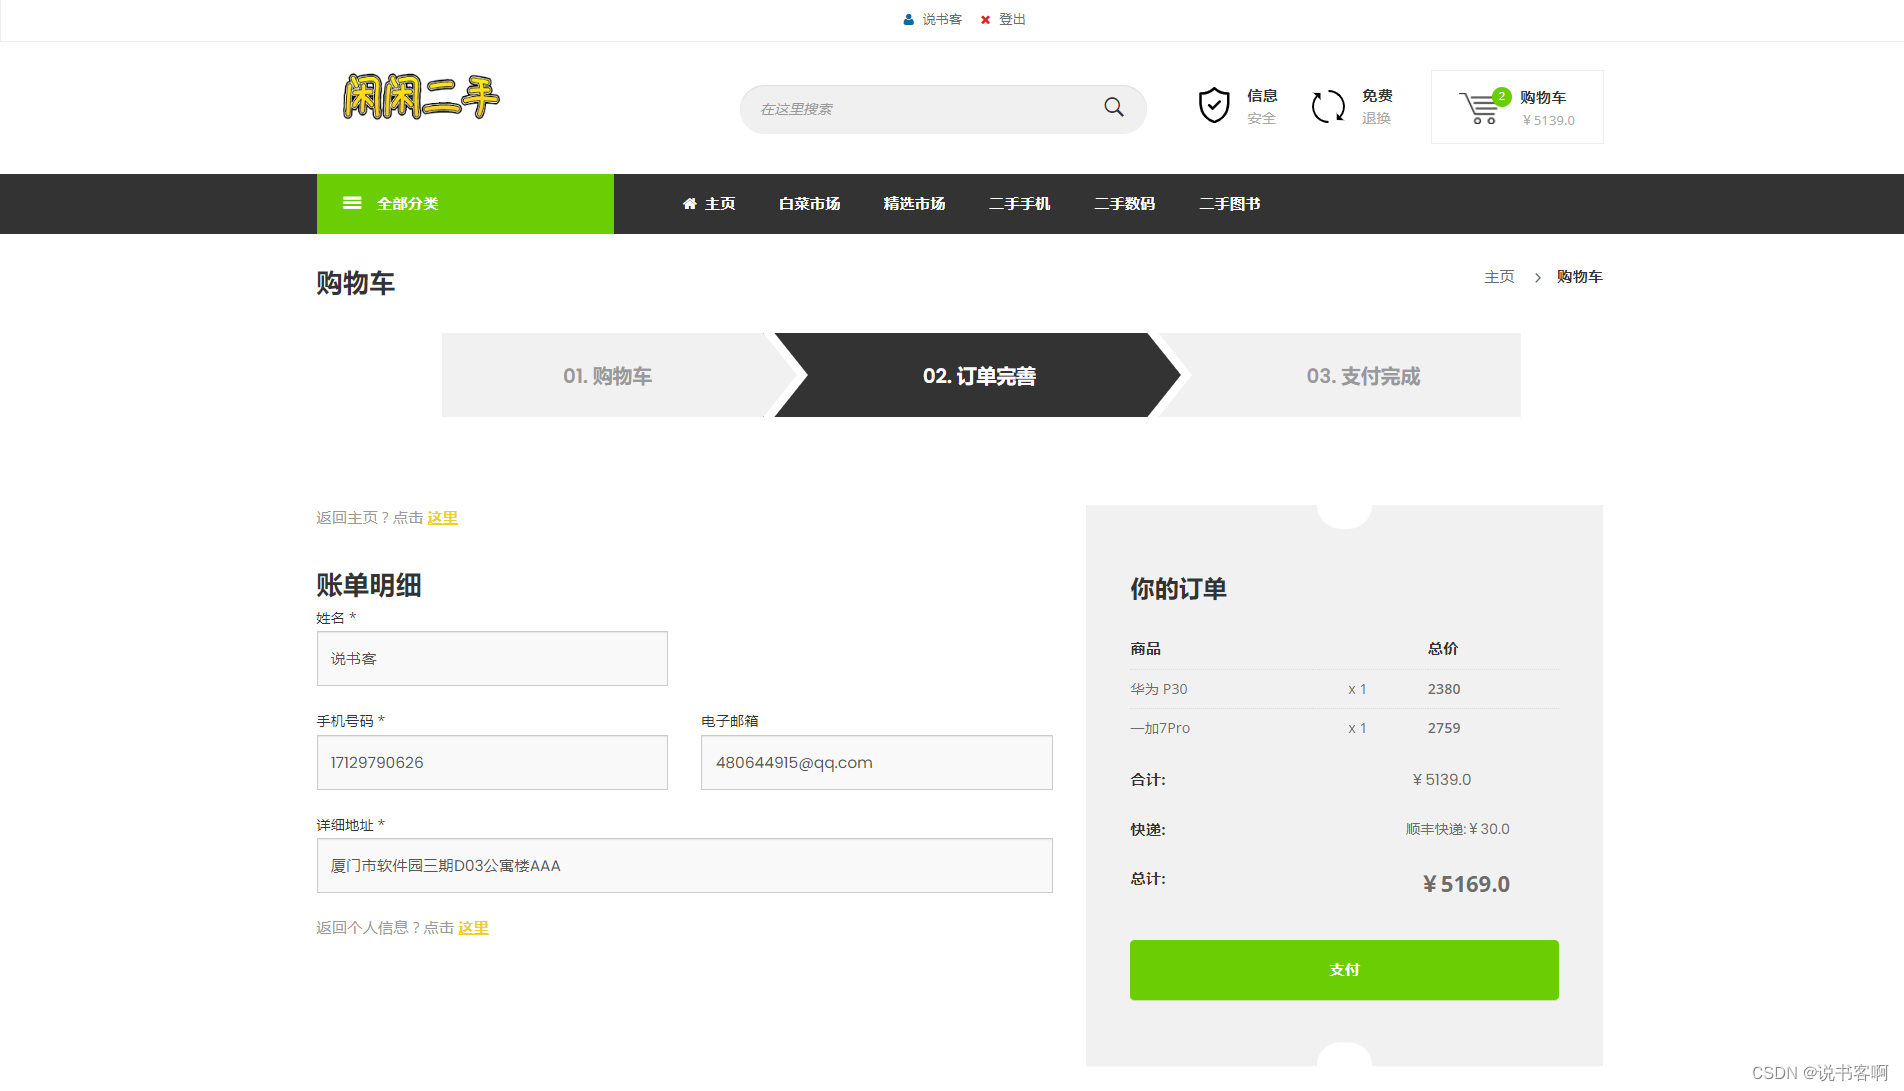Click the 2380 price value
Image resolution: width=1904 pixels, height=1091 pixels.
click(x=1444, y=689)
